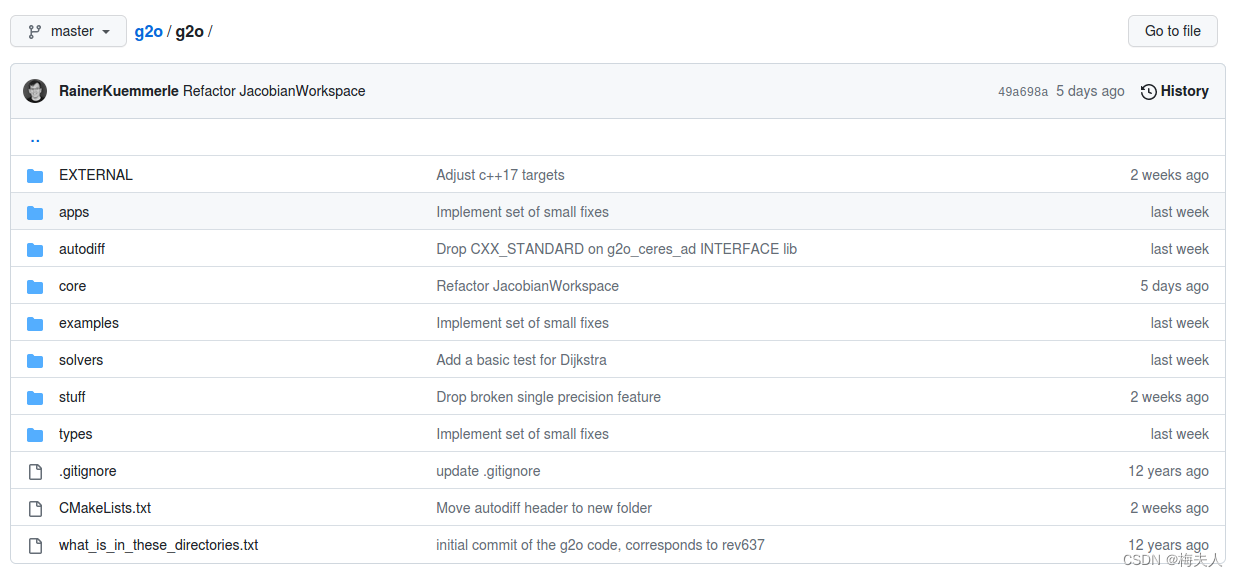
Task: Open core row 'Refactor JacobianWorkspace' commit
Action: click(527, 286)
